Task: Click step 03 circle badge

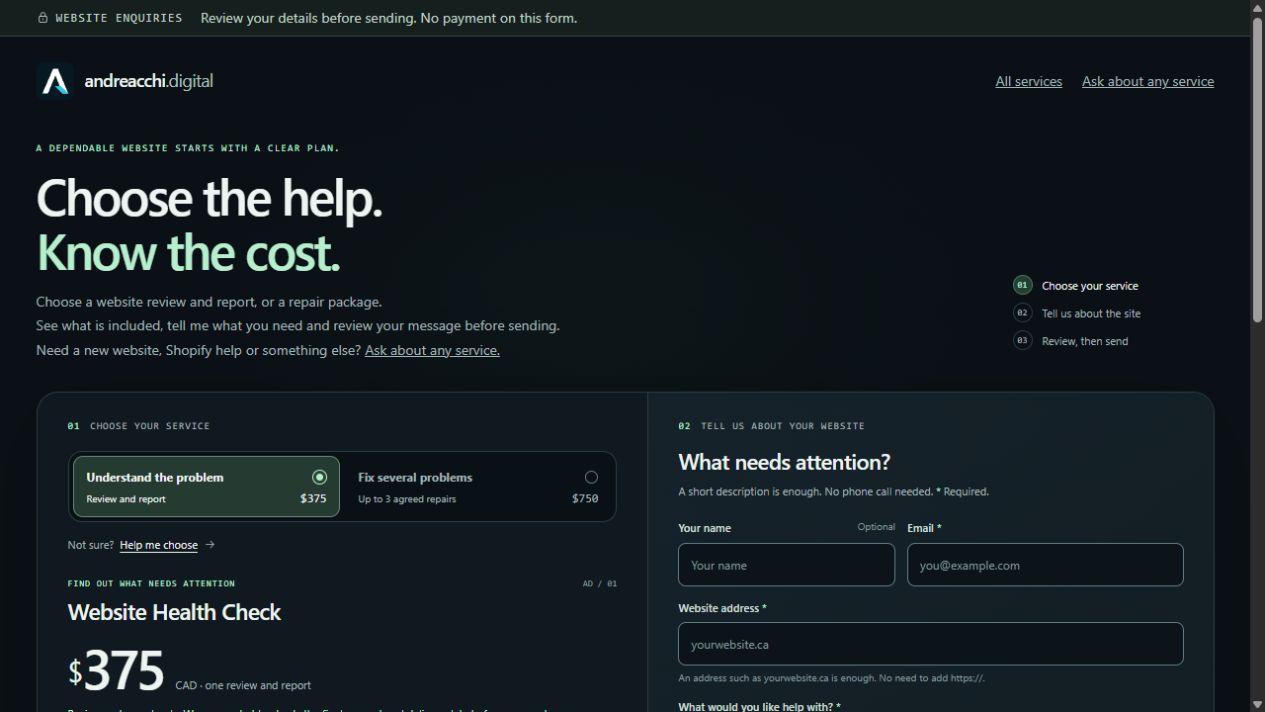Action: (1022, 341)
